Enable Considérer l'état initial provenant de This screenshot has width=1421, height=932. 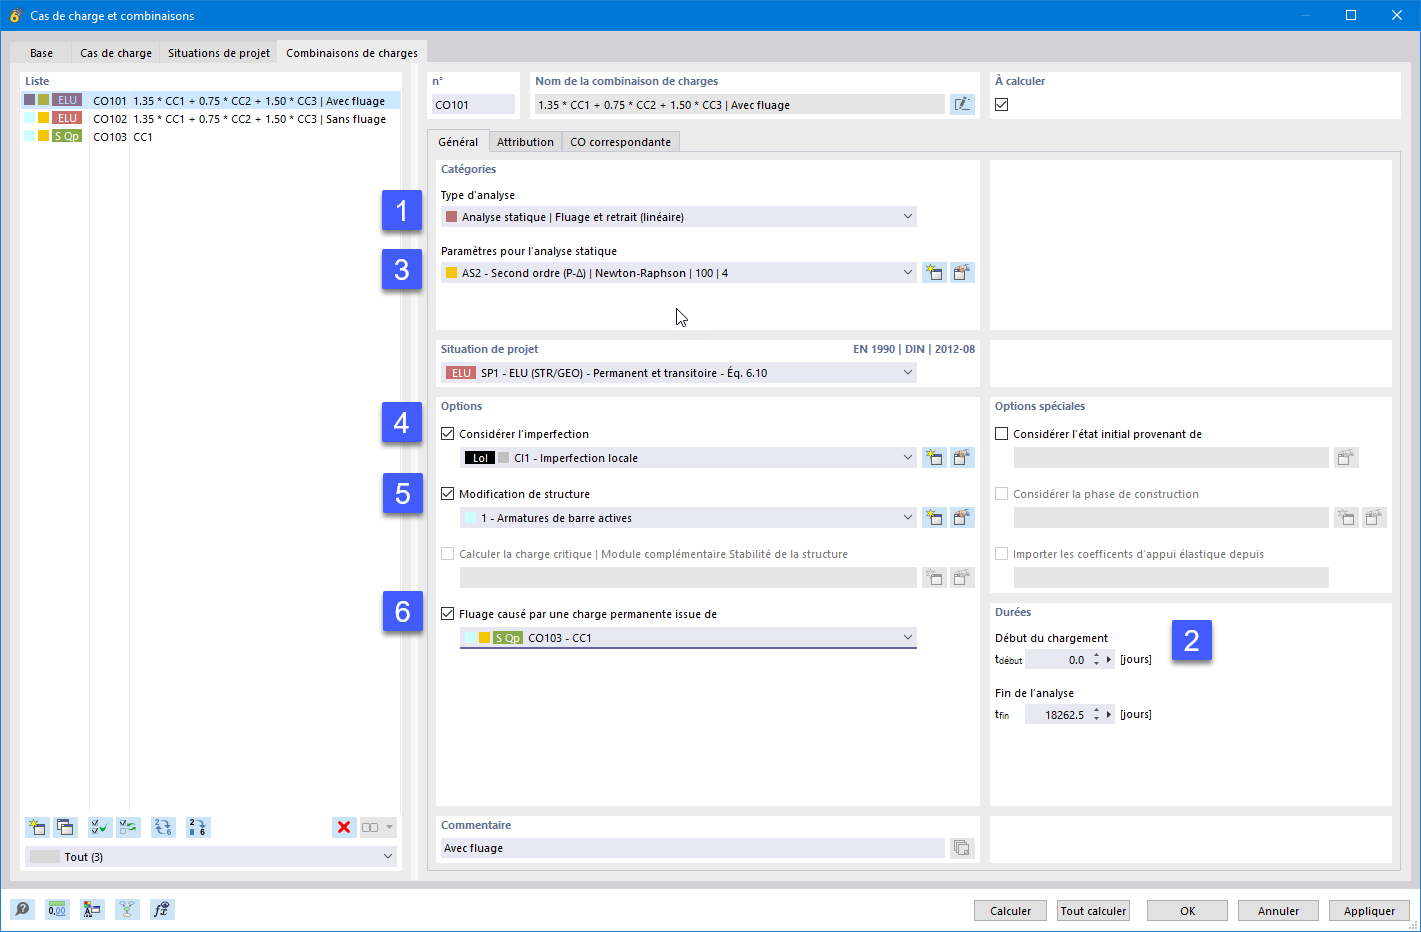(1001, 434)
